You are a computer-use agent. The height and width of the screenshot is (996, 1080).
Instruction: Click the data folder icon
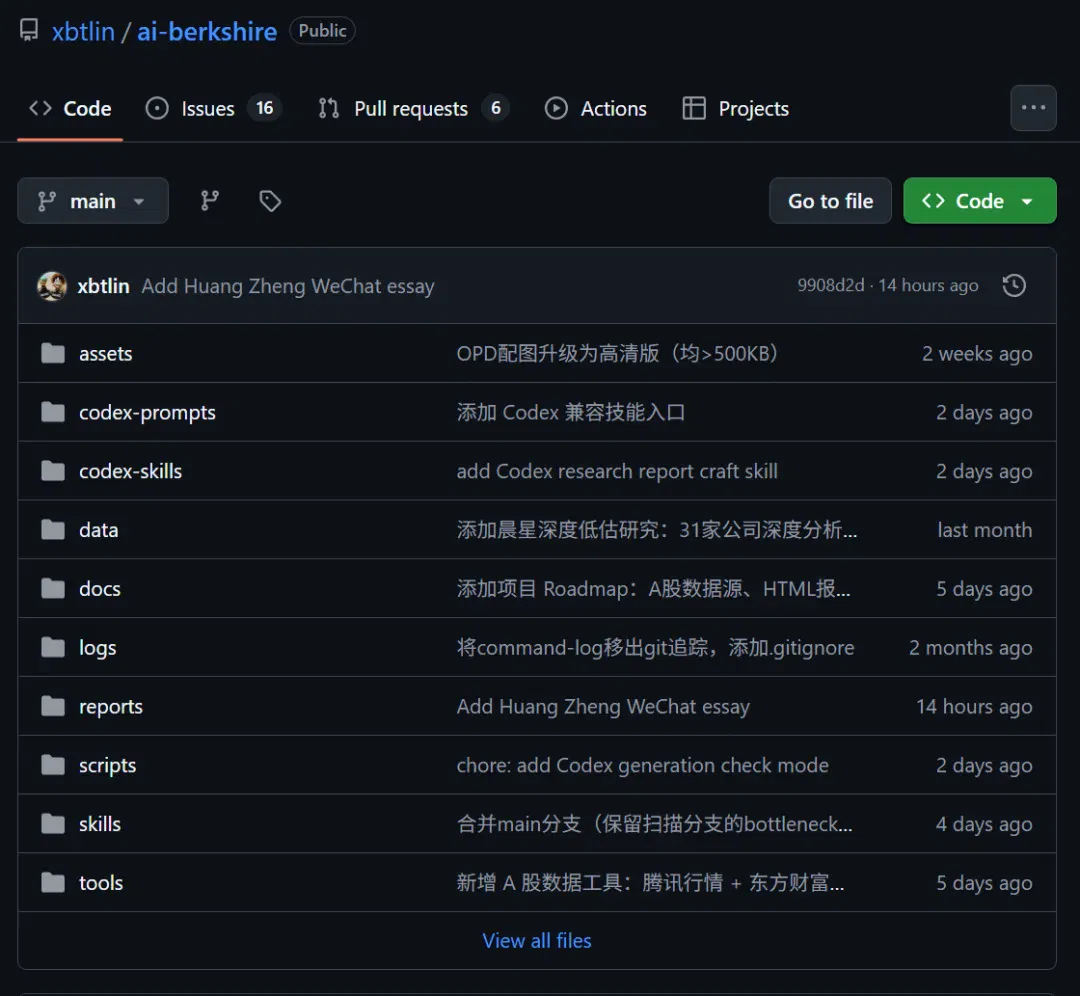[53, 530]
